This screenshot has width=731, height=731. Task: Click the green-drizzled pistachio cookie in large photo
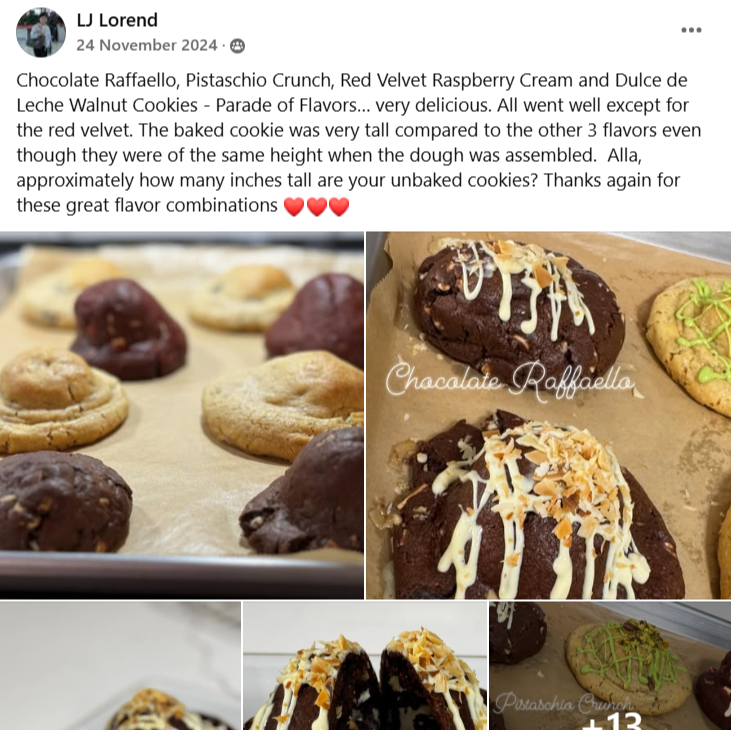(690, 344)
